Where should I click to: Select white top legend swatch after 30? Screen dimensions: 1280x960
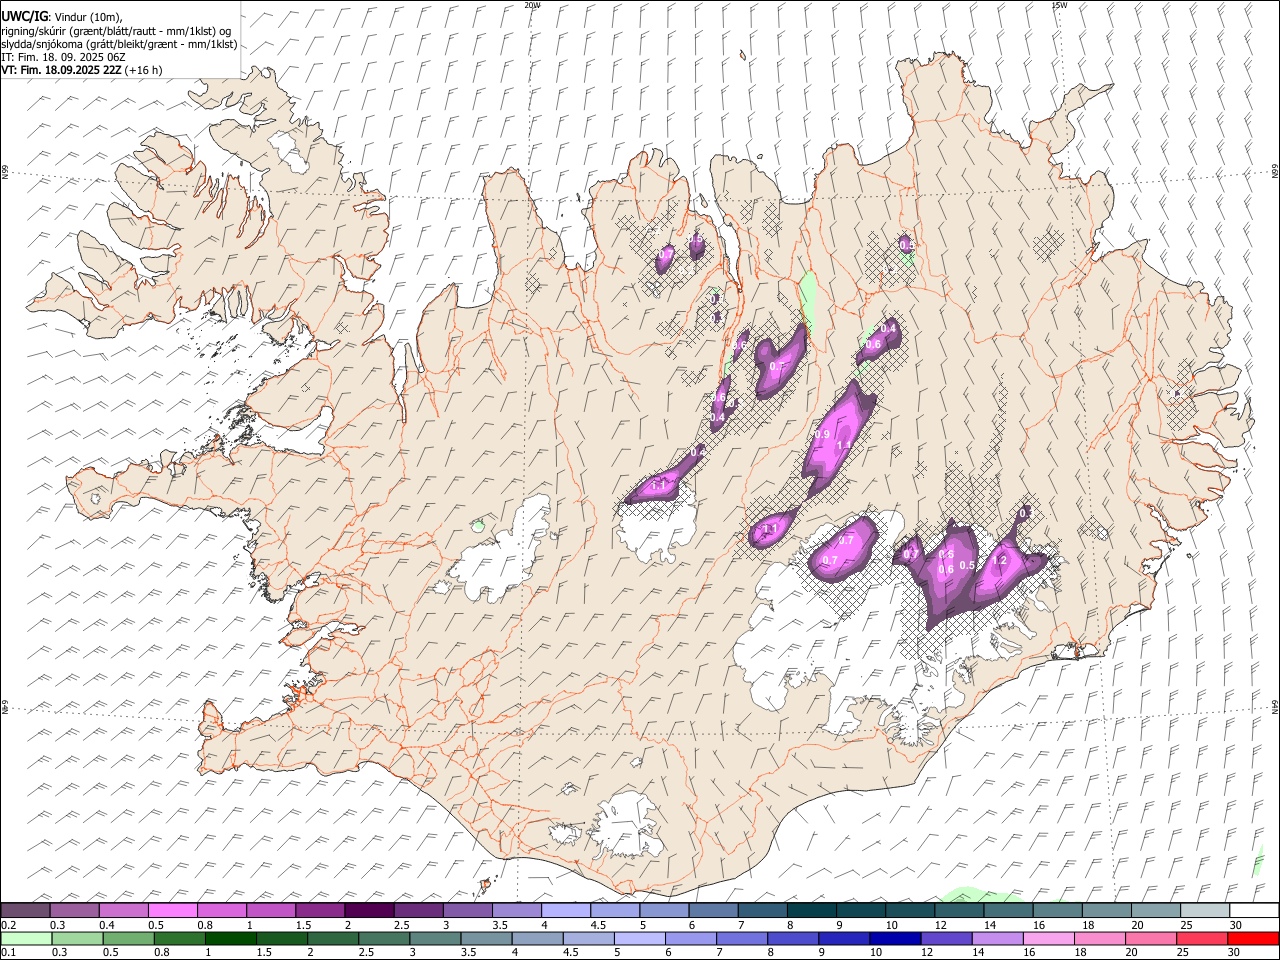click(x=1255, y=911)
